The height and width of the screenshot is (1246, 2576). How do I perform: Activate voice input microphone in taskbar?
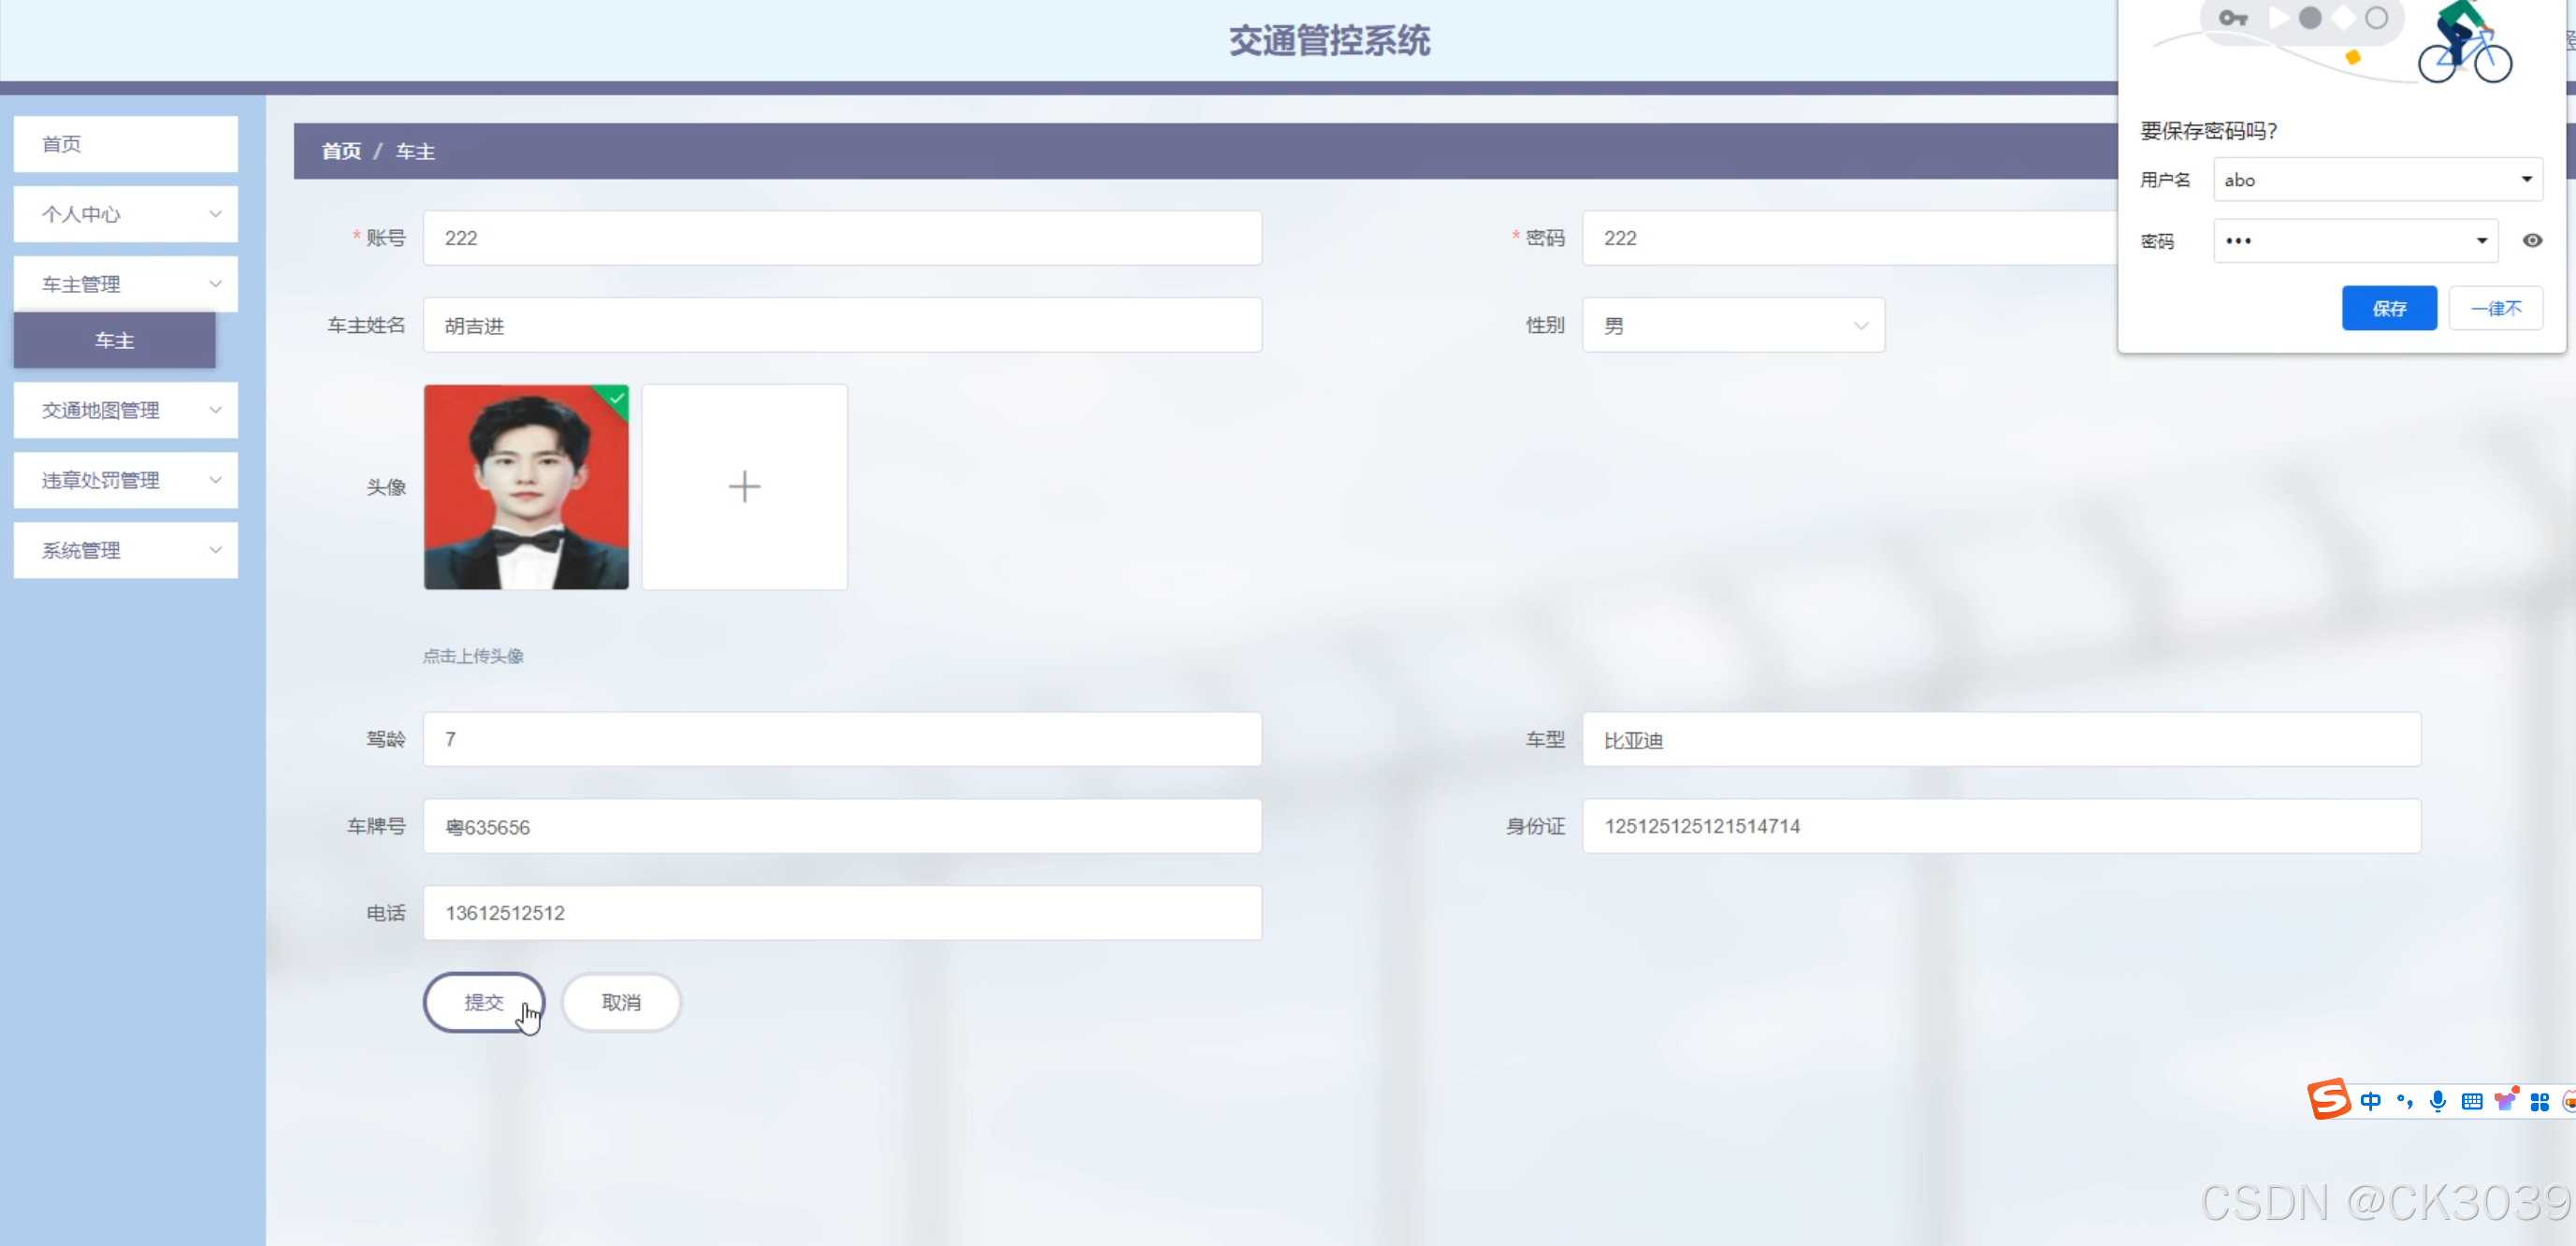coord(2438,1101)
